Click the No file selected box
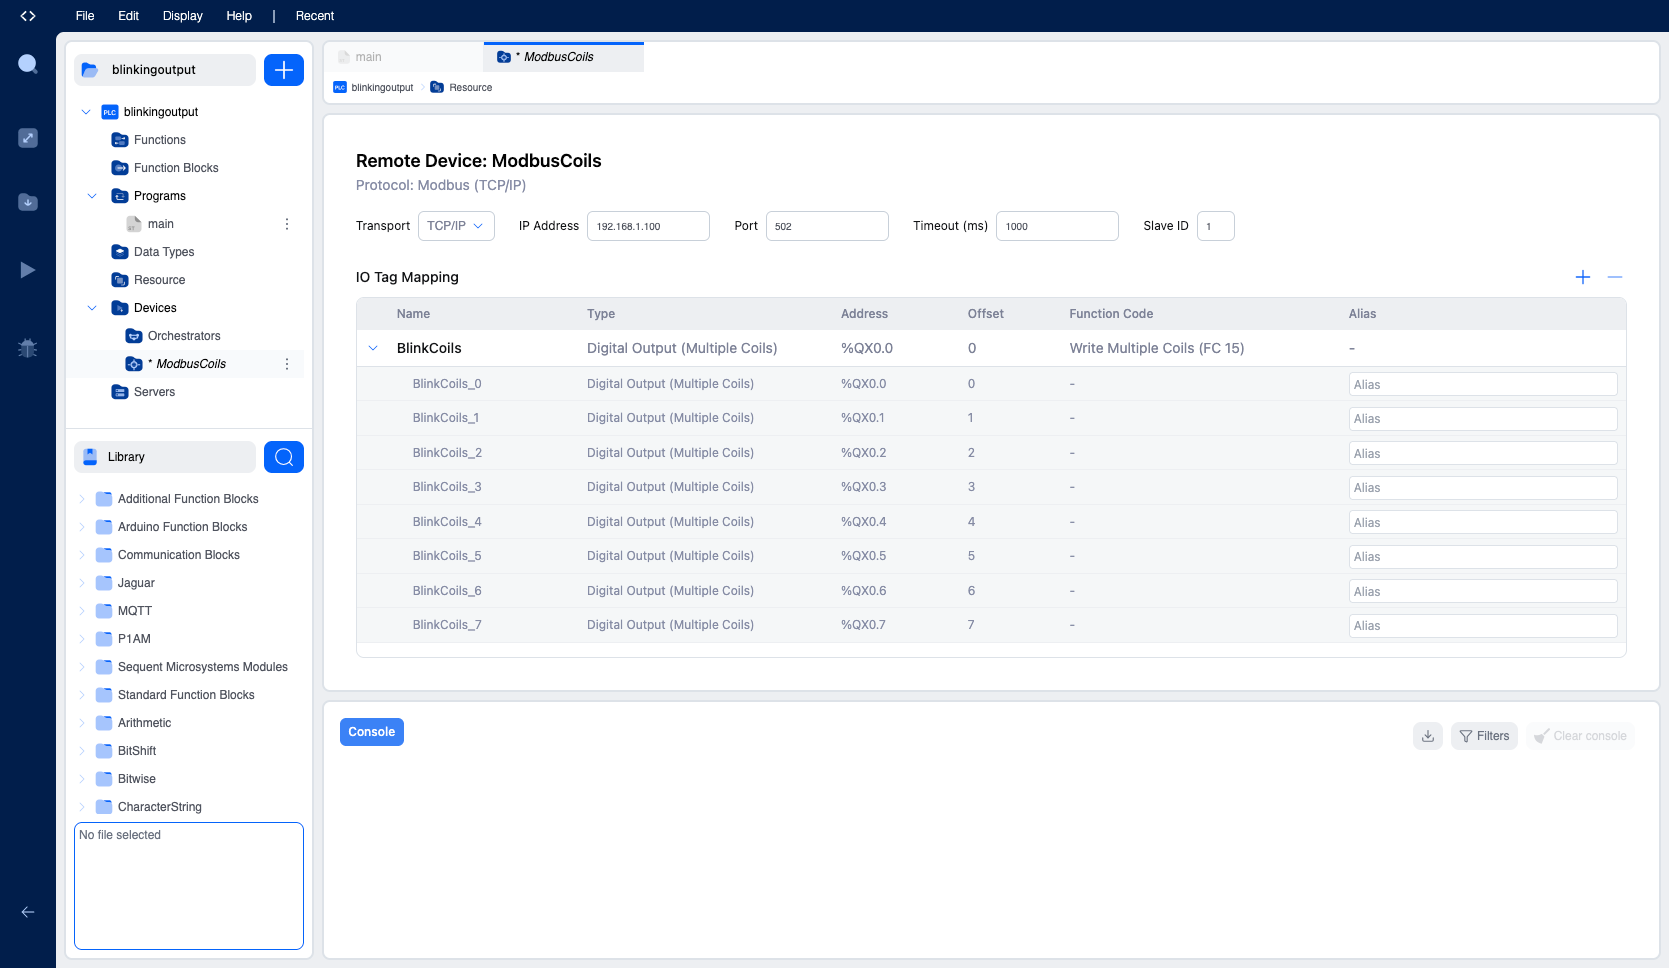The width and height of the screenshot is (1669, 968). click(x=189, y=886)
